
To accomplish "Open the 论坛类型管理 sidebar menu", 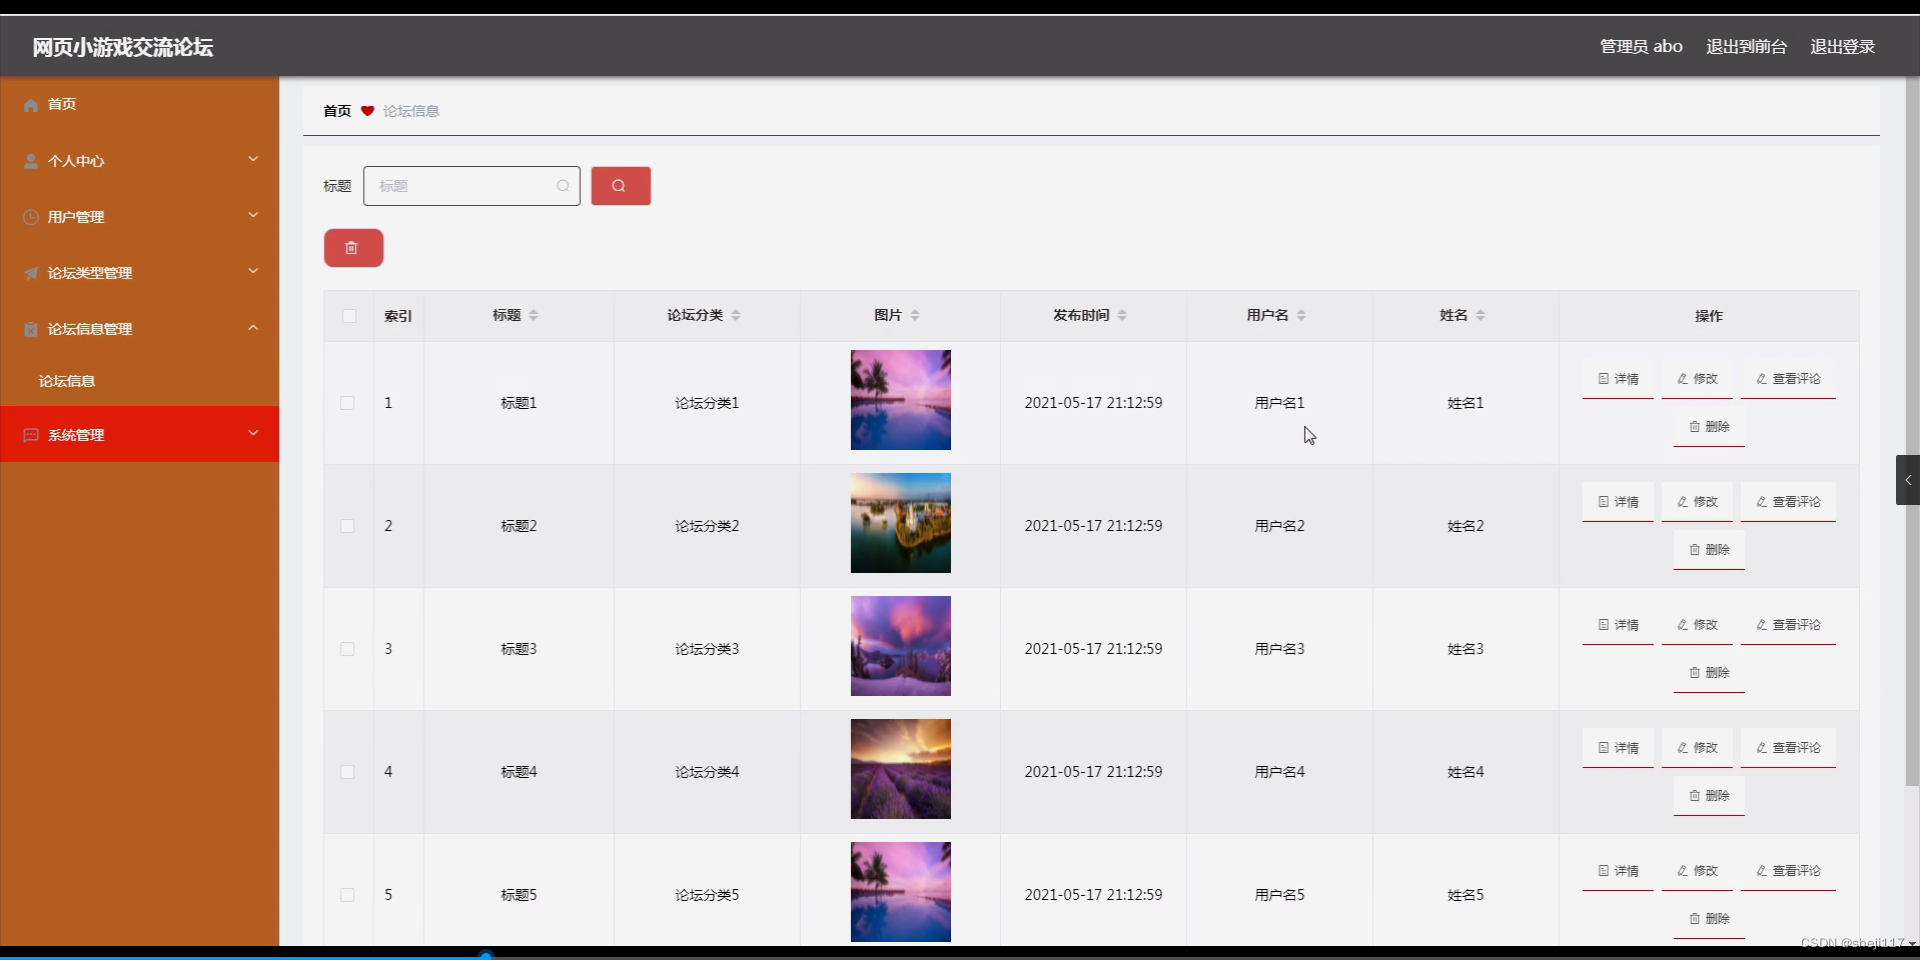I will pos(140,273).
